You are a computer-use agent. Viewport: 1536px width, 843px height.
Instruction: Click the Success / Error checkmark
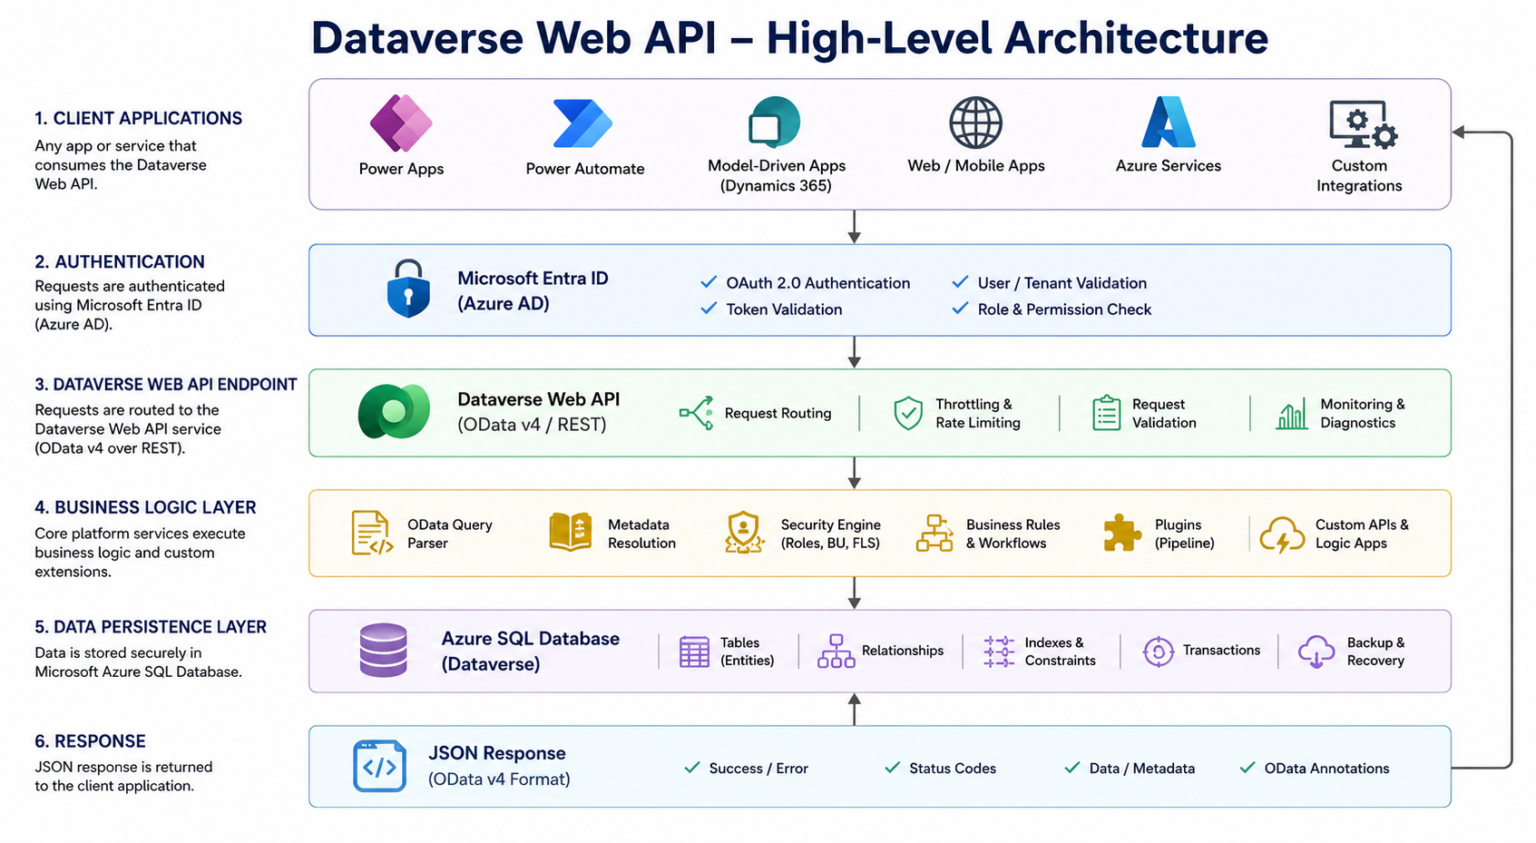[692, 767]
